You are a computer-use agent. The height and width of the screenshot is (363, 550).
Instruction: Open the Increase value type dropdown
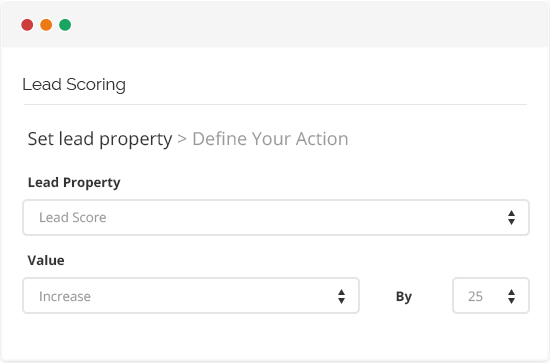[x=191, y=296]
